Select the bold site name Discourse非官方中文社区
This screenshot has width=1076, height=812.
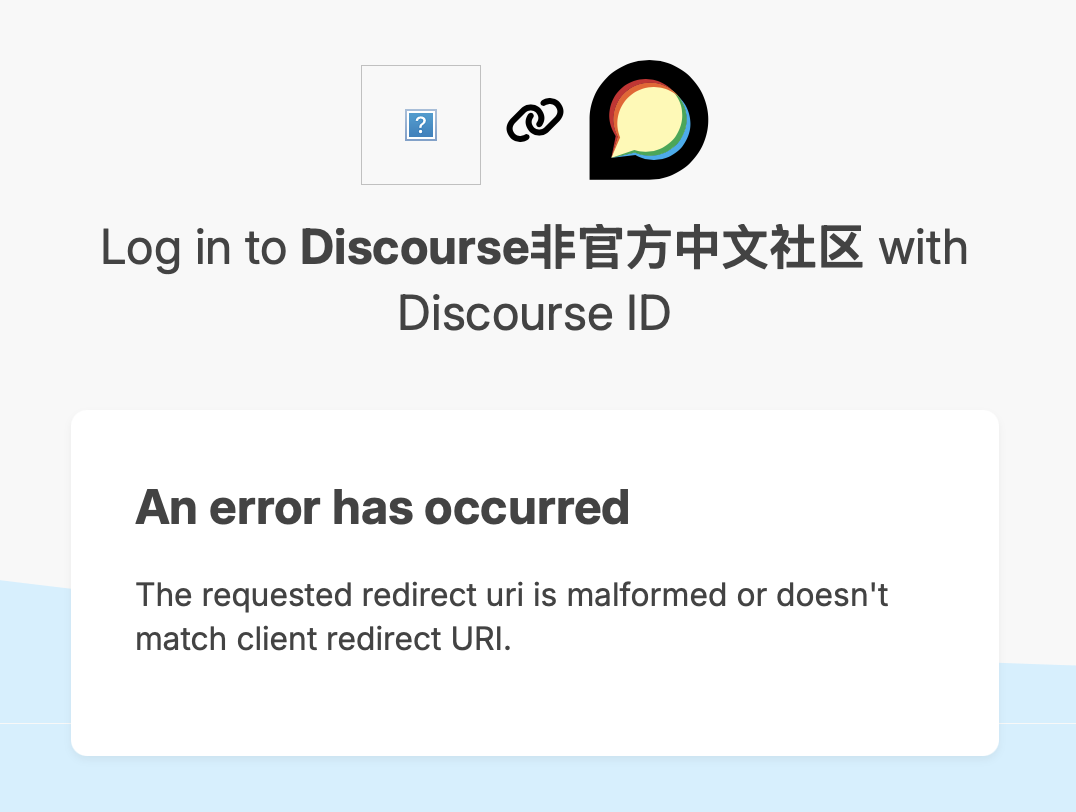click(581, 248)
